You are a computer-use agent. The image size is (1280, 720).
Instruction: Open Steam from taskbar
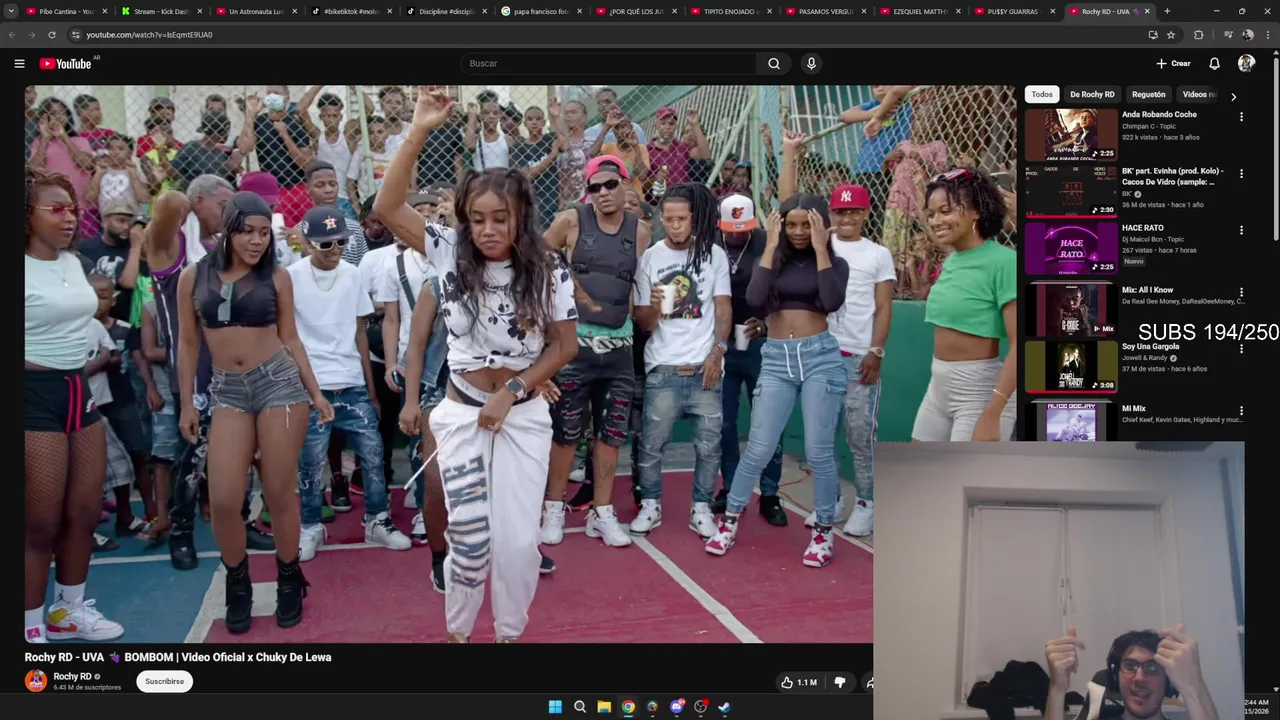[x=724, y=707]
